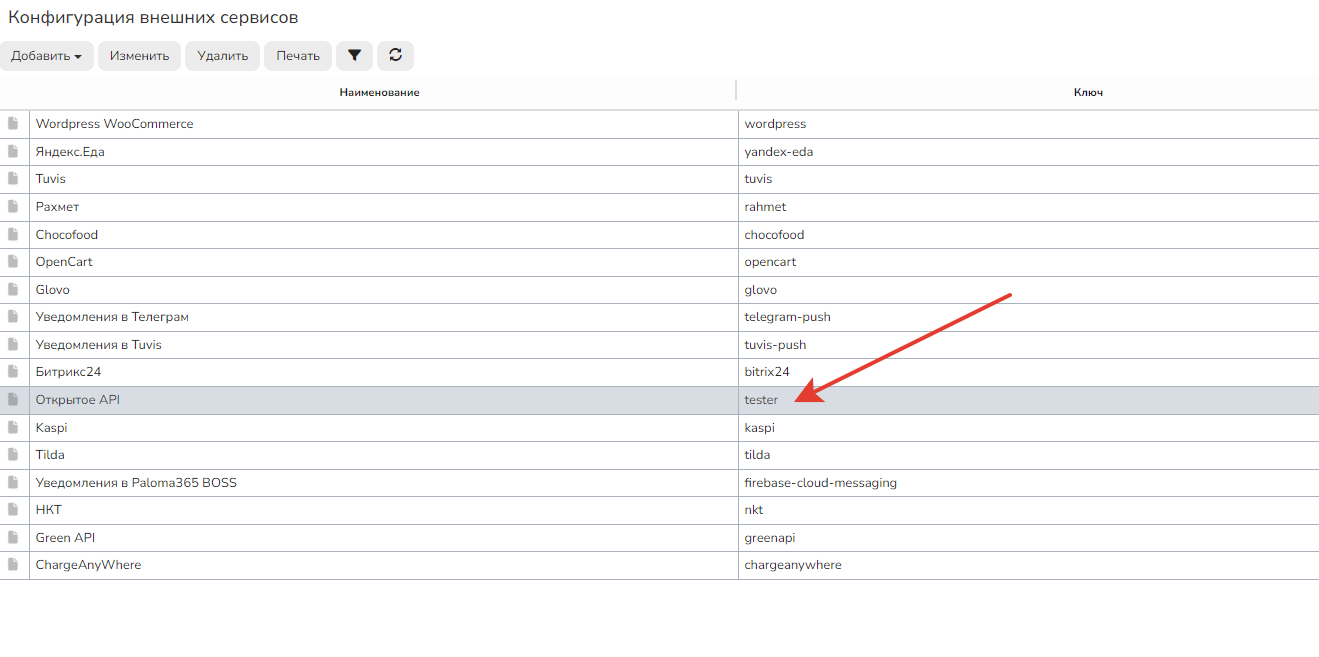Click the file icon next to Glovo
The height and width of the screenshot is (657, 1319).
[13, 290]
